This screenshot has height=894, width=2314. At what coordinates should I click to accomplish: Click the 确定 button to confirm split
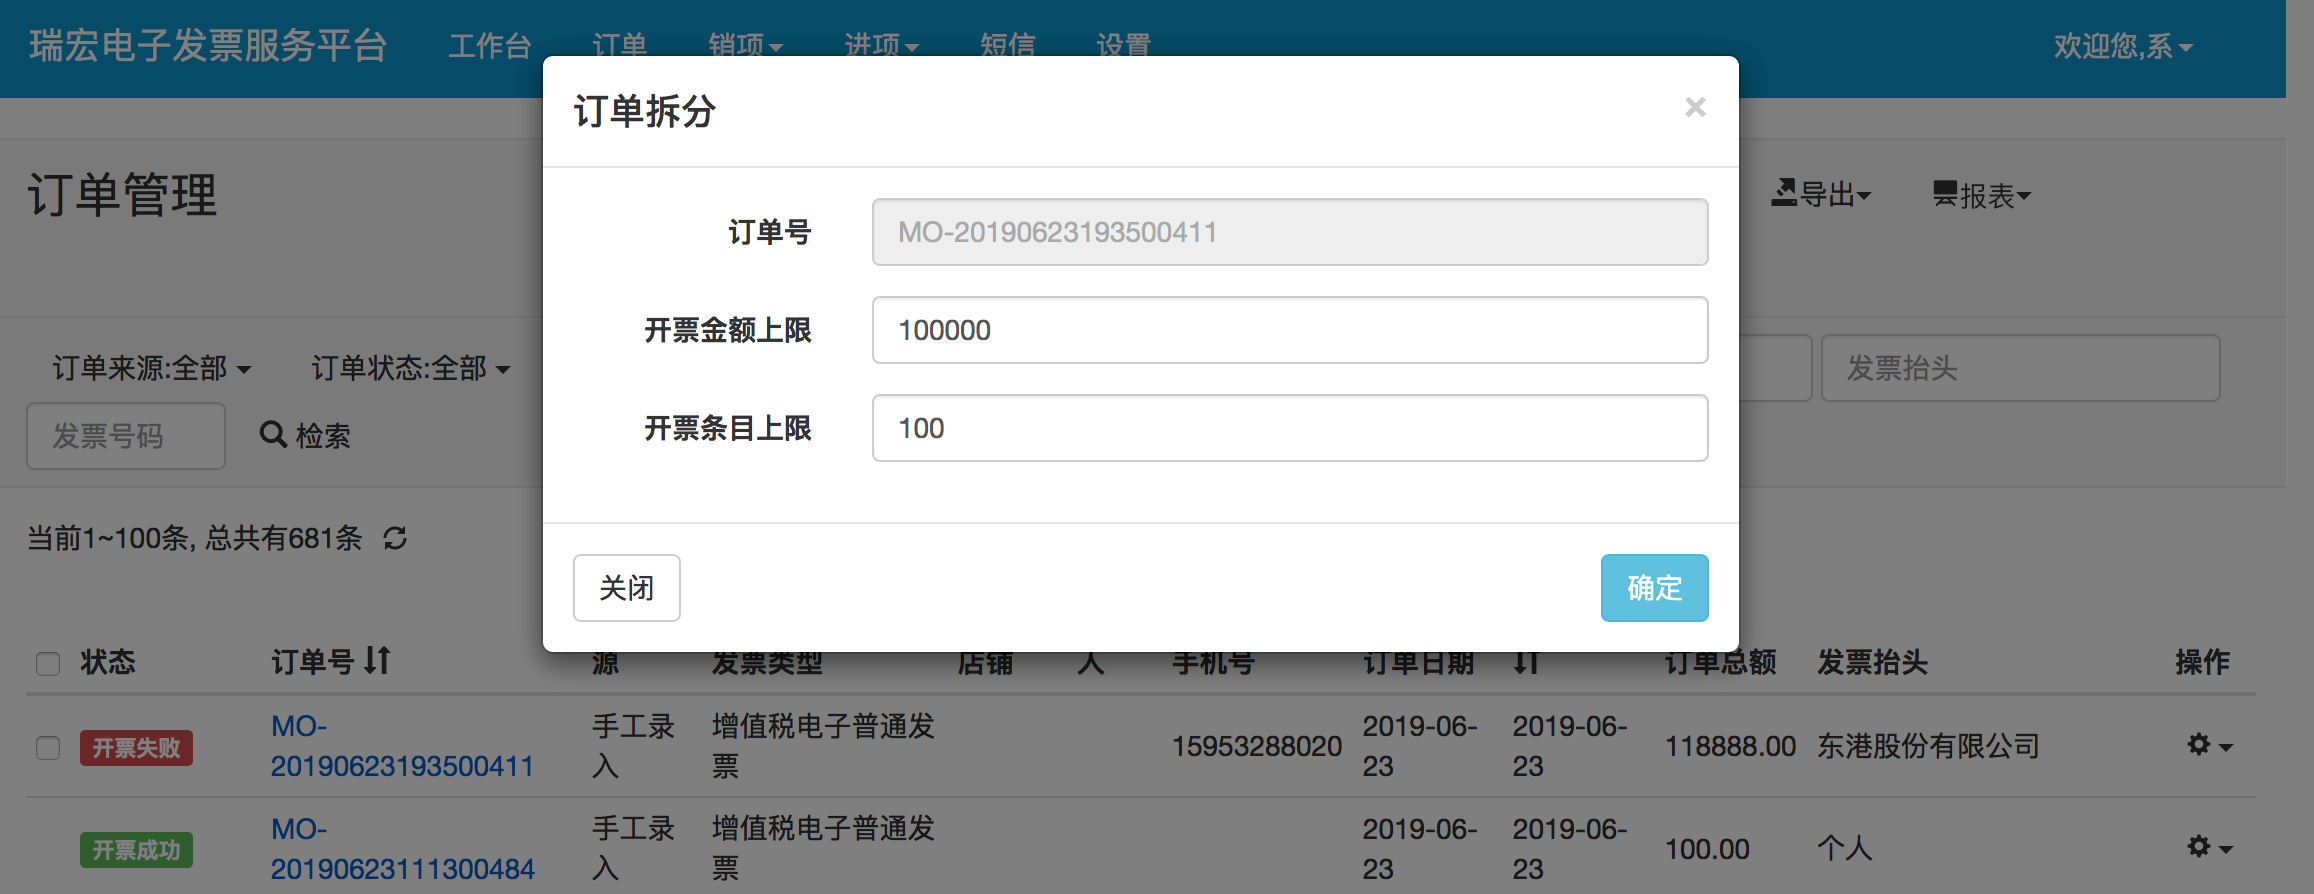(x=1653, y=588)
